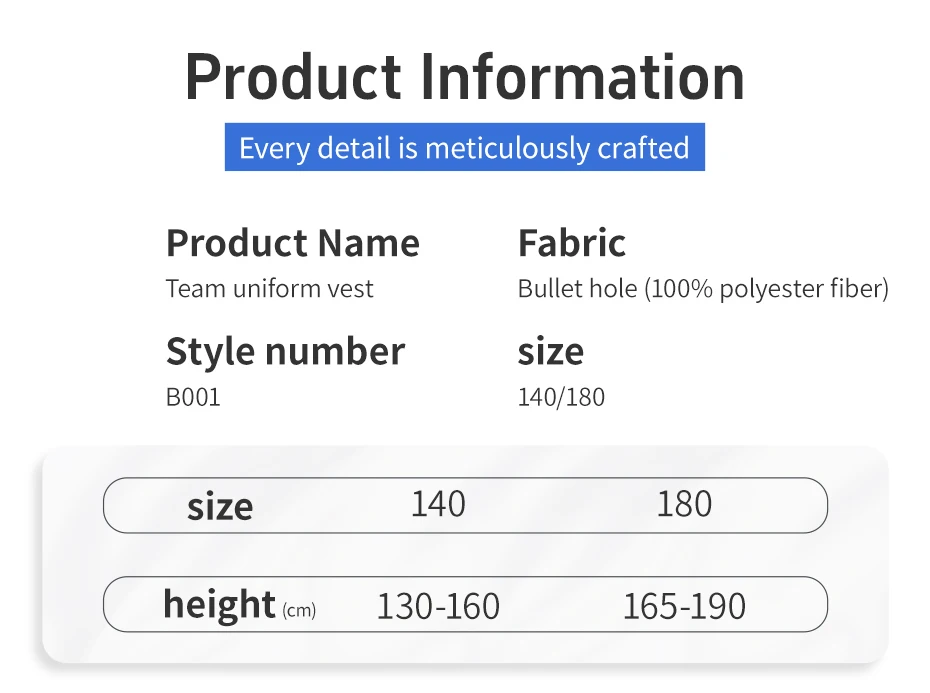This screenshot has height=693, width=930.
Task: Click the Fabric heading
Action: (x=572, y=243)
